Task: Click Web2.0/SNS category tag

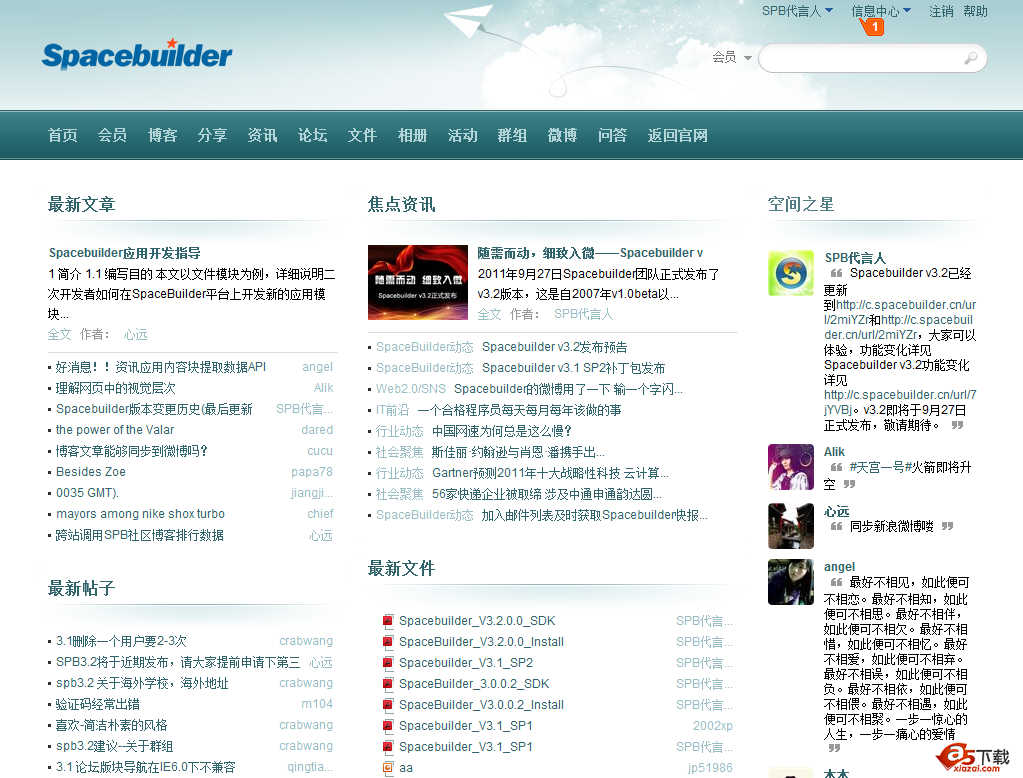Action: [411, 388]
